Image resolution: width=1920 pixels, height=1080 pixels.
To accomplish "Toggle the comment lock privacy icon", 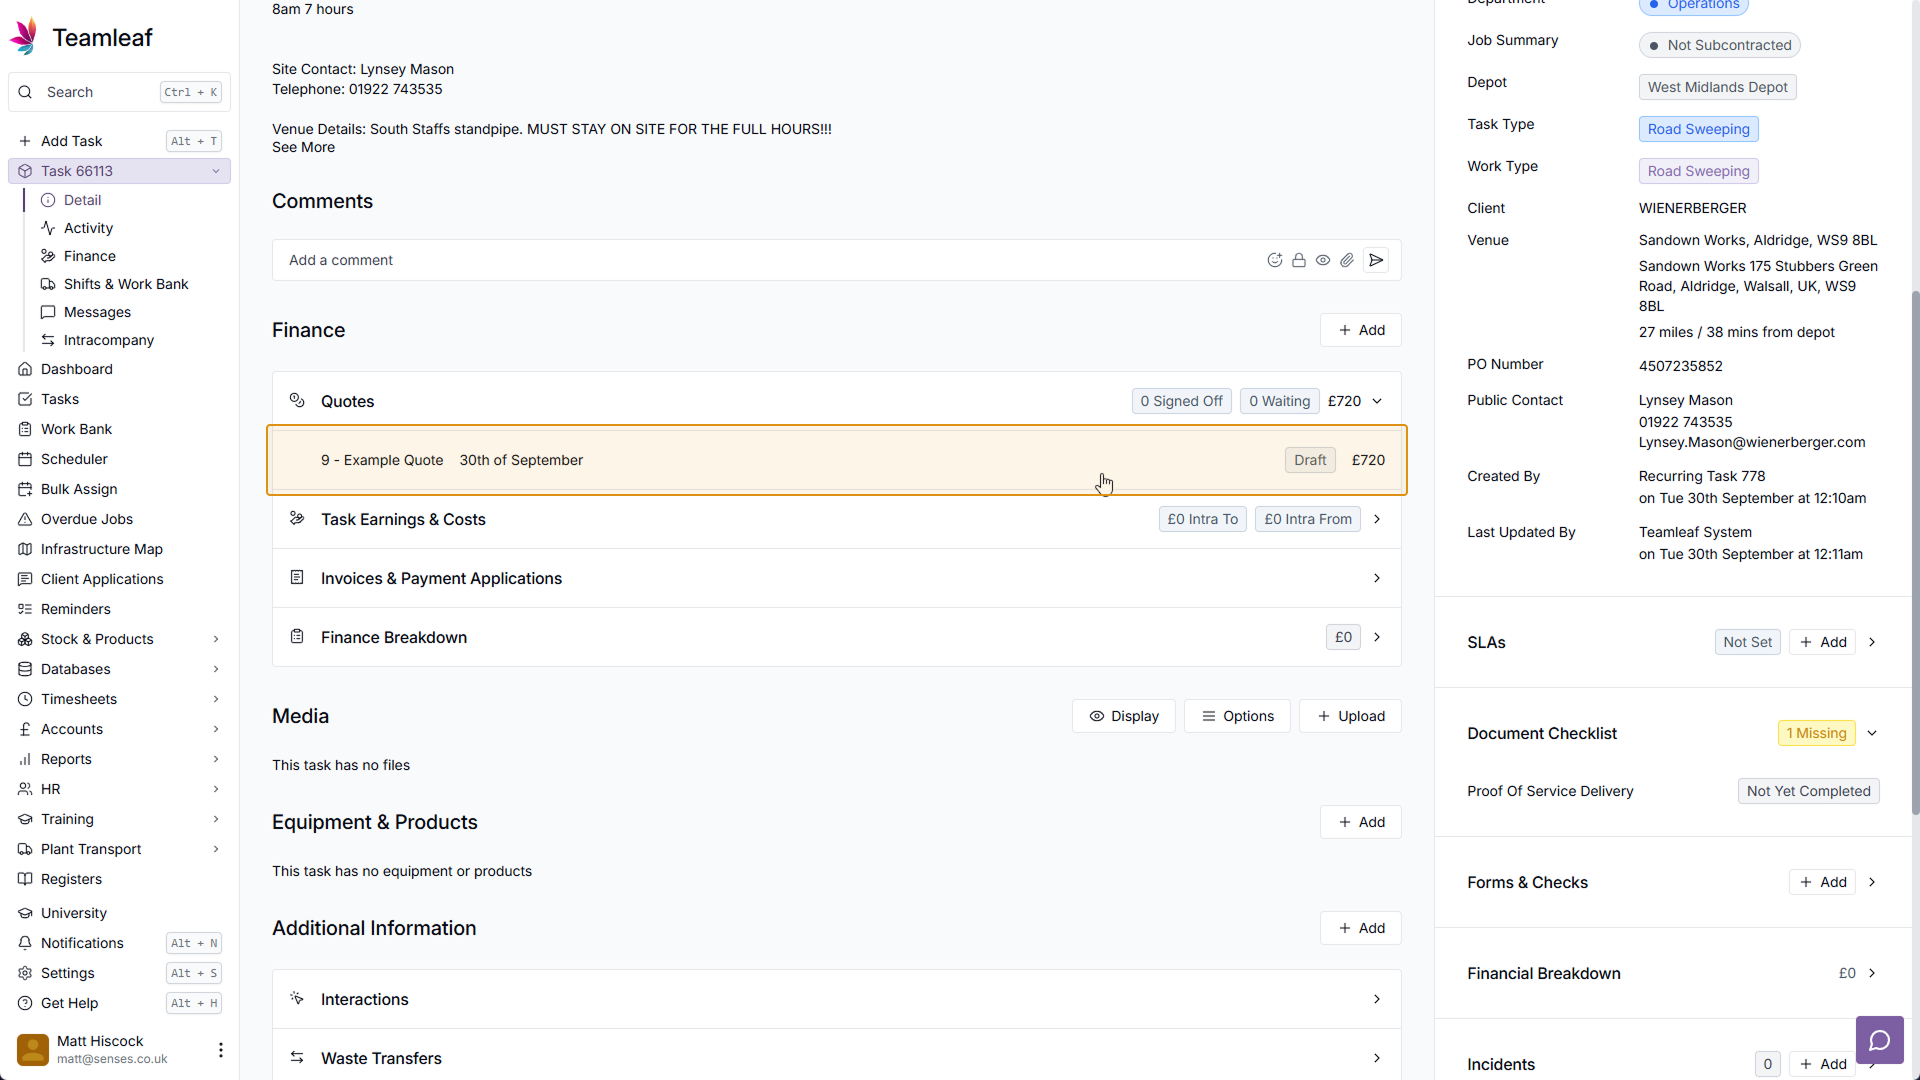I will click(1298, 260).
